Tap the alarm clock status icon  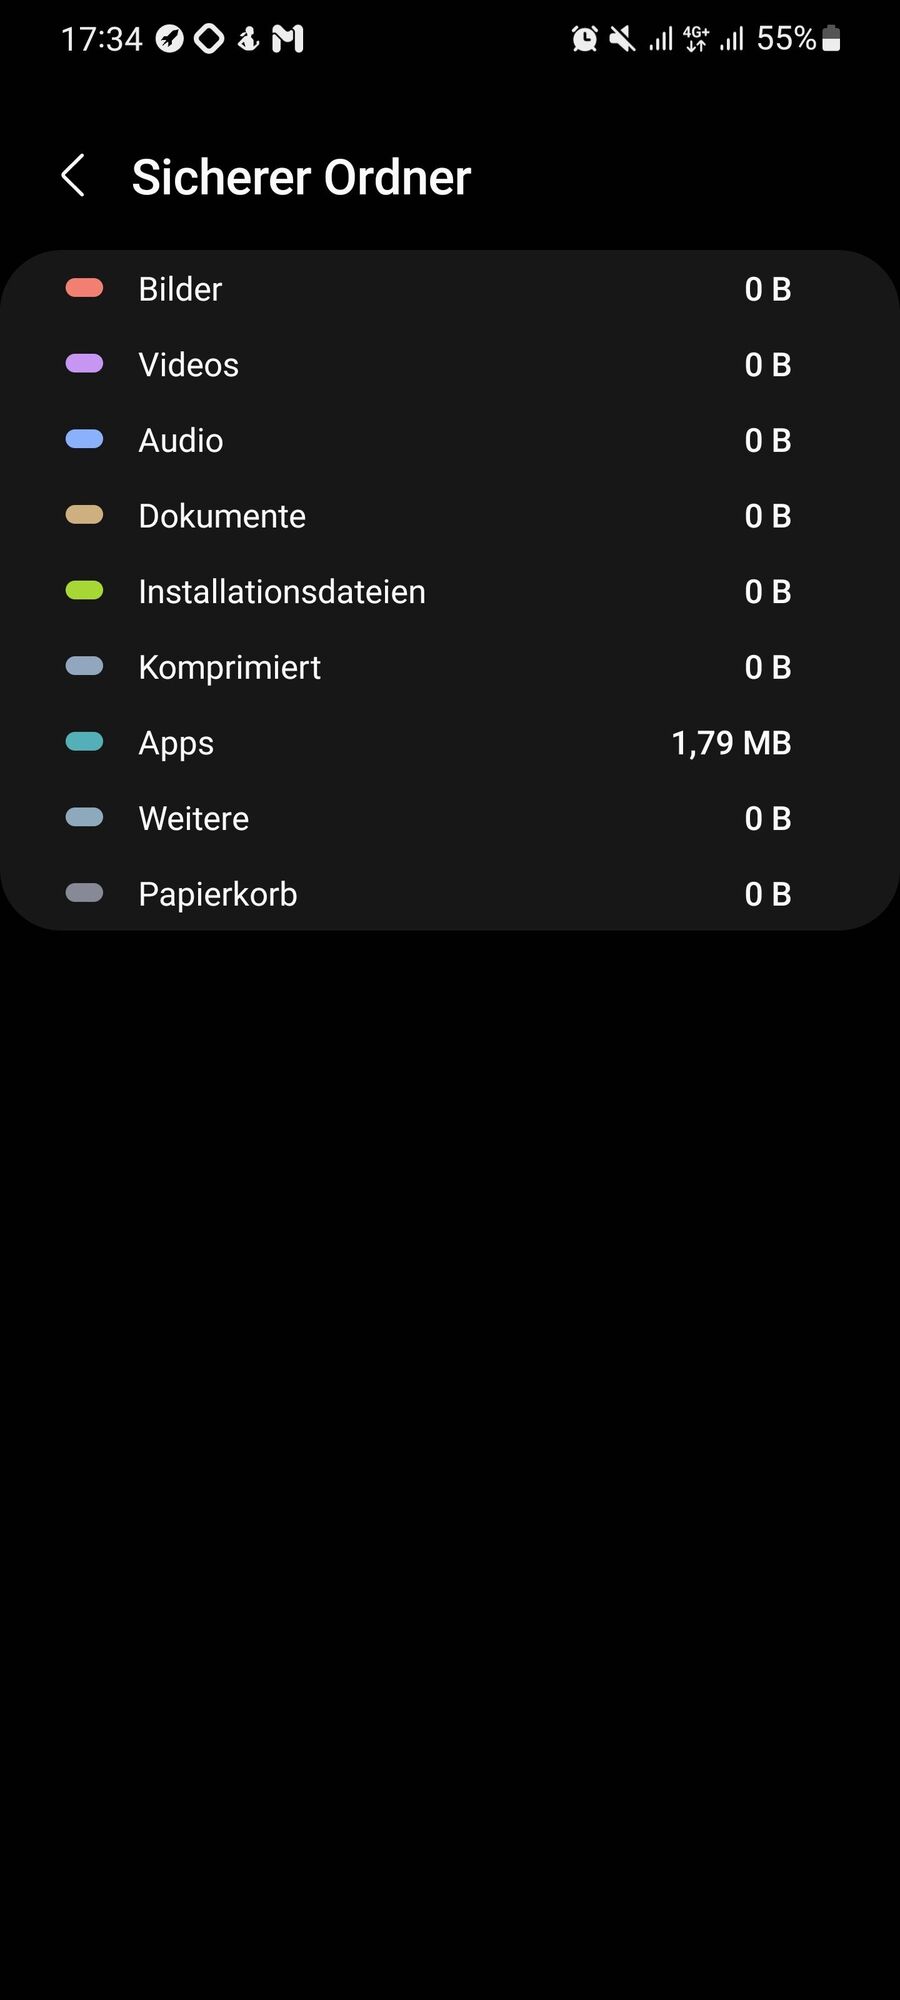tap(584, 39)
